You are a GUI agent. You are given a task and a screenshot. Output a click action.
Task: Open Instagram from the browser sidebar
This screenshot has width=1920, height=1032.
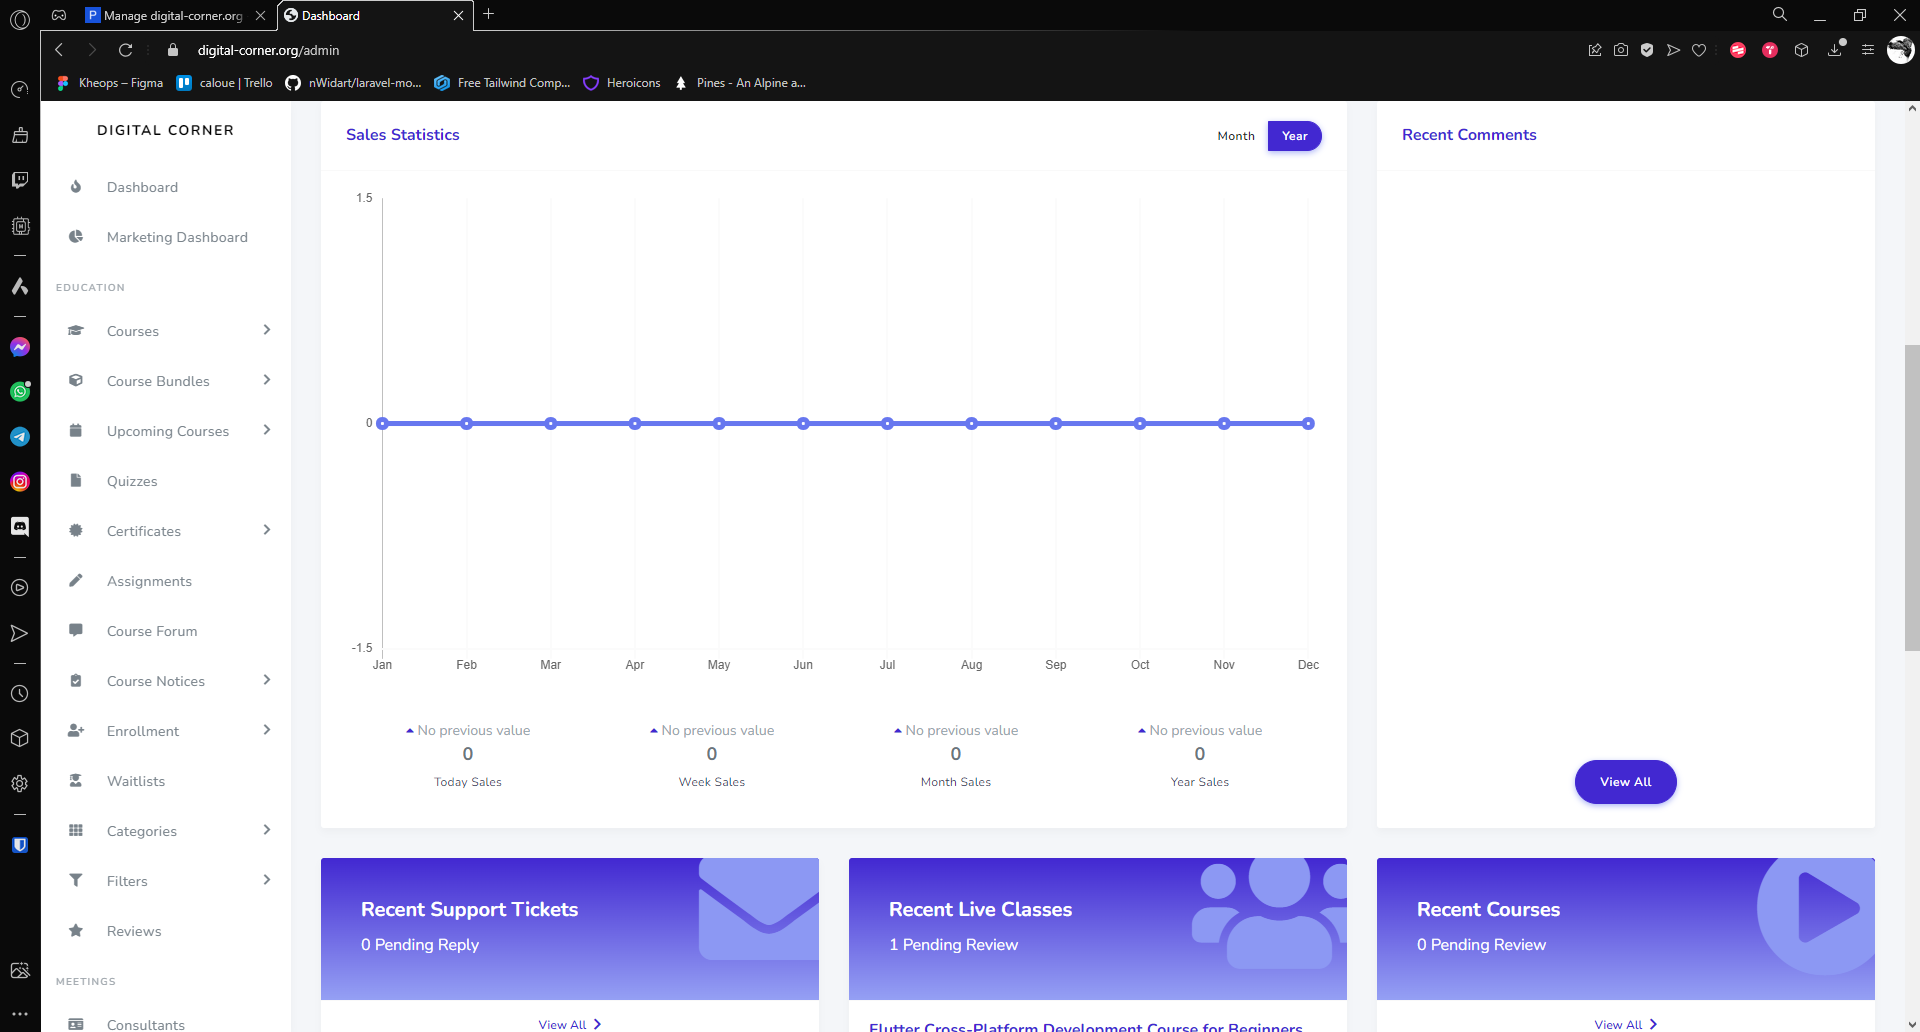pyautogui.click(x=20, y=482)
